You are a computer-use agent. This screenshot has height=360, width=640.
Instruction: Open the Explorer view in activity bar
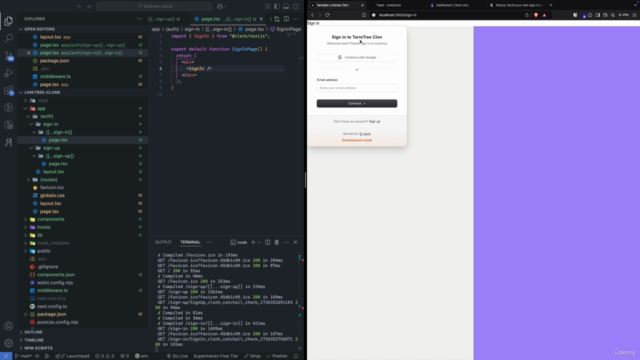click(x=9, y=21)
